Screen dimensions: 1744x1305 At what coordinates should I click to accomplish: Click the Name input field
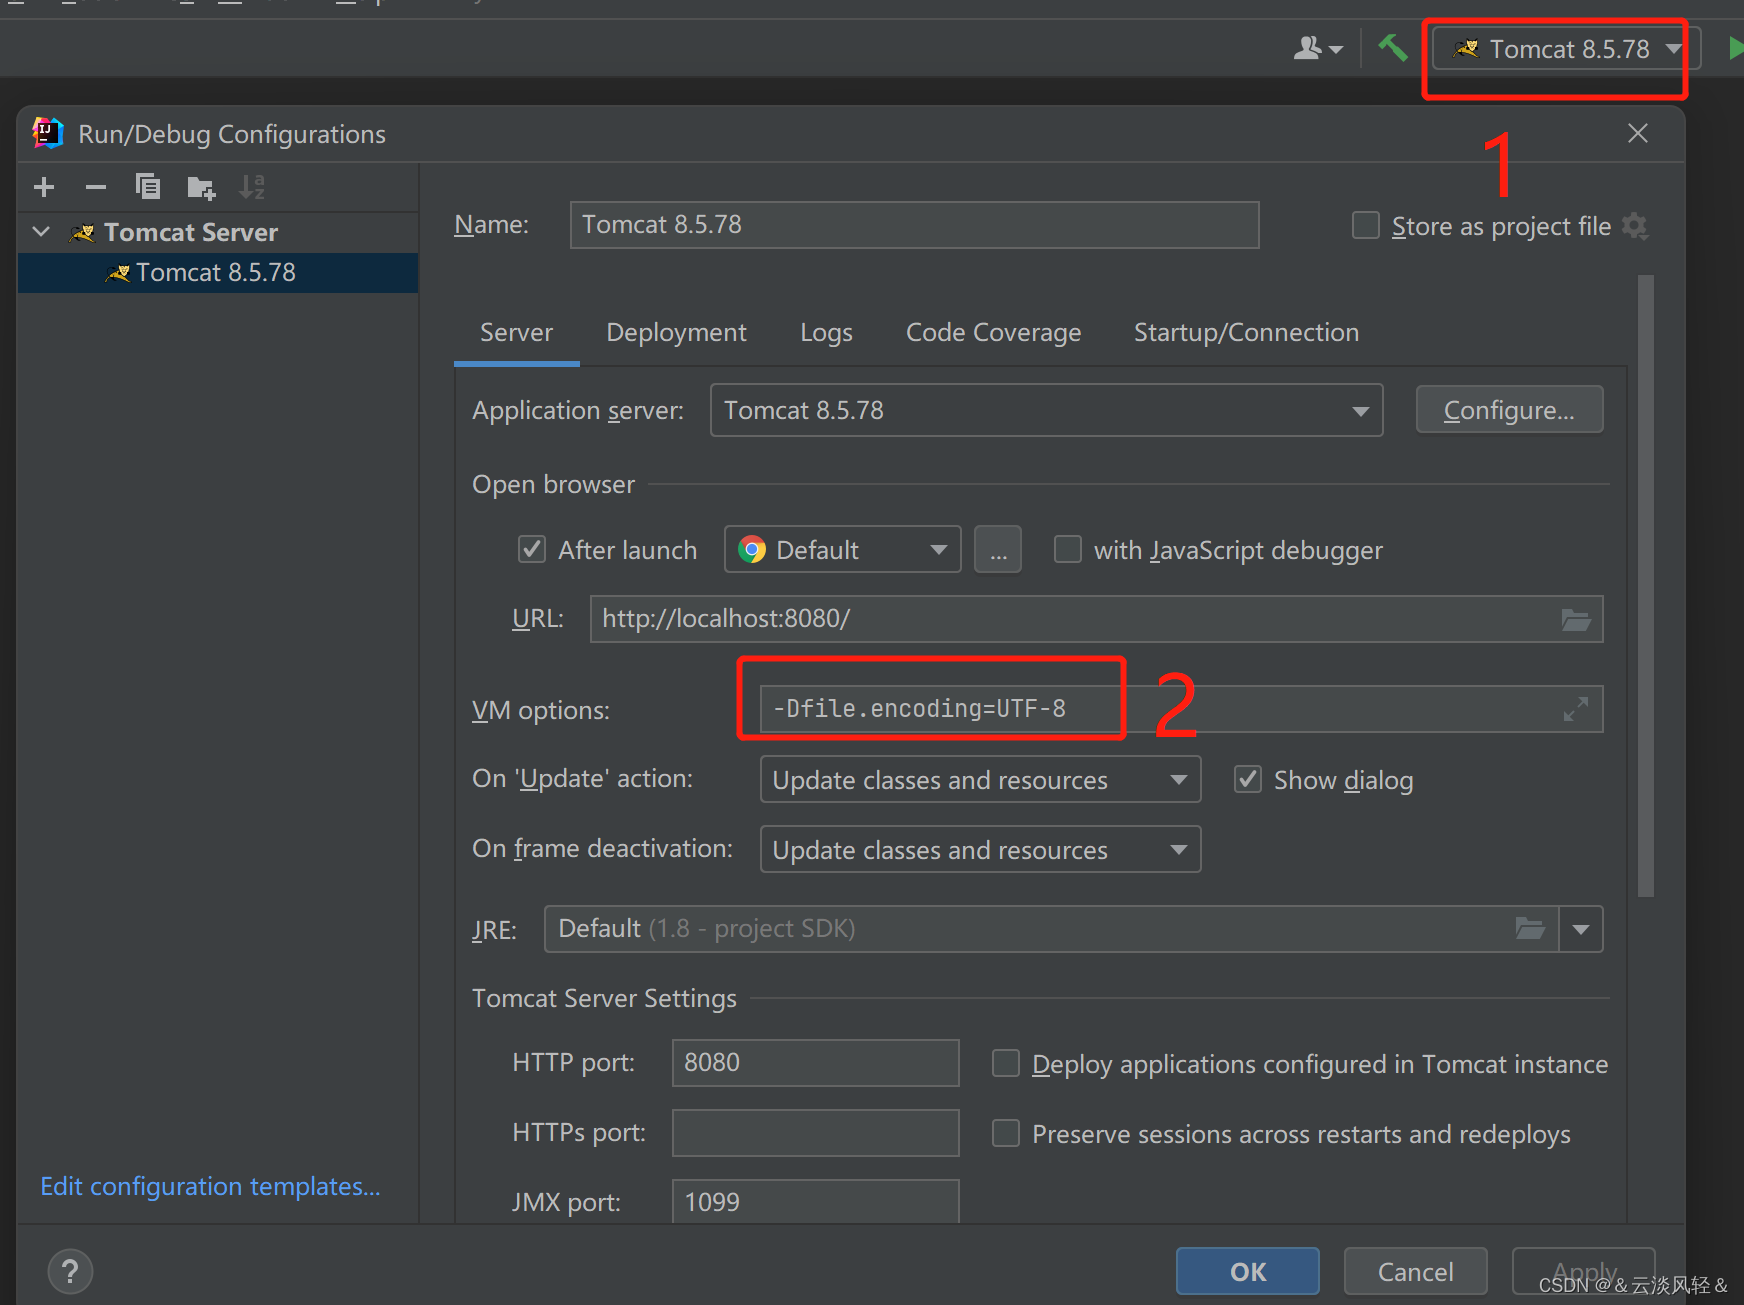[x=914, y=225]
